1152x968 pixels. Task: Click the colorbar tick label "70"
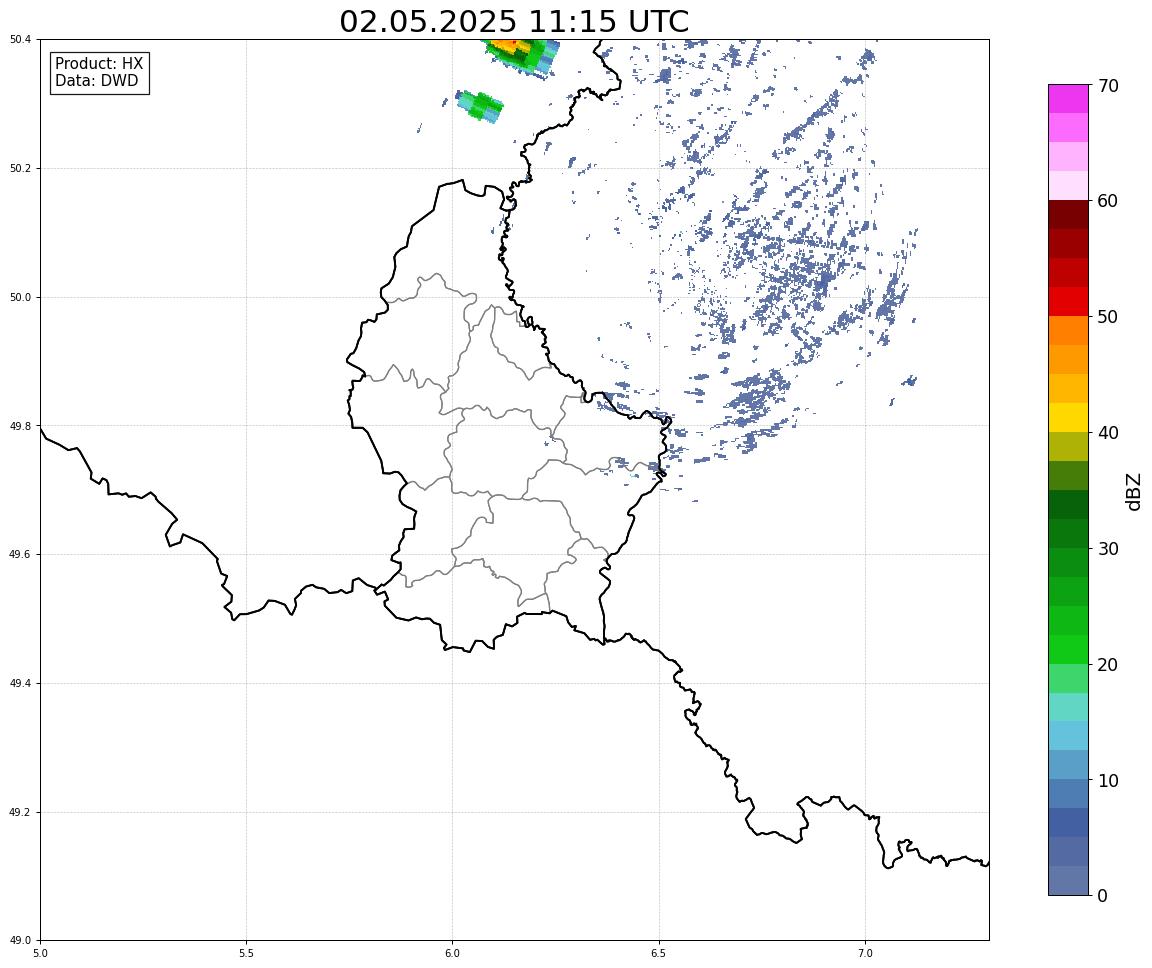[x=1108, y=86]
